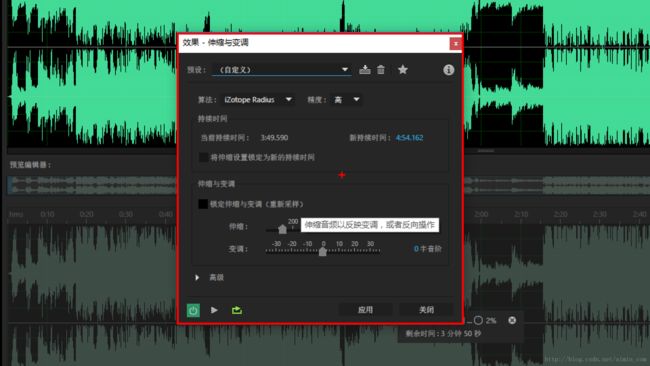Screen dimensions: 650x366
Task: Close the 伸缩与变调 effect window with X
Action: [456, 43]
